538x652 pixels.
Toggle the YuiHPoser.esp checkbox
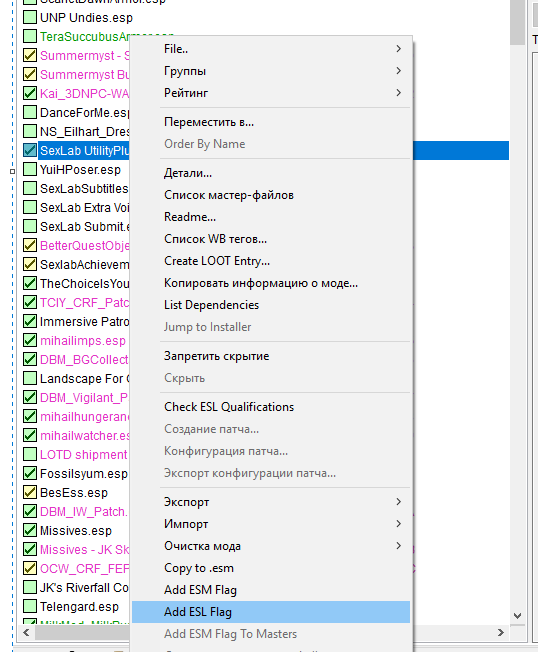(30, 169)
